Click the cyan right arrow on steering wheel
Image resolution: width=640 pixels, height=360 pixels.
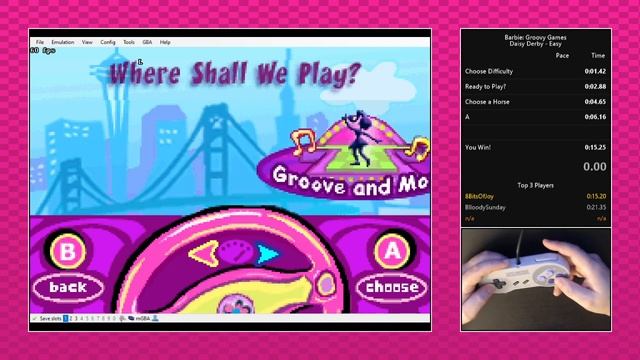(x=268, y=254)
